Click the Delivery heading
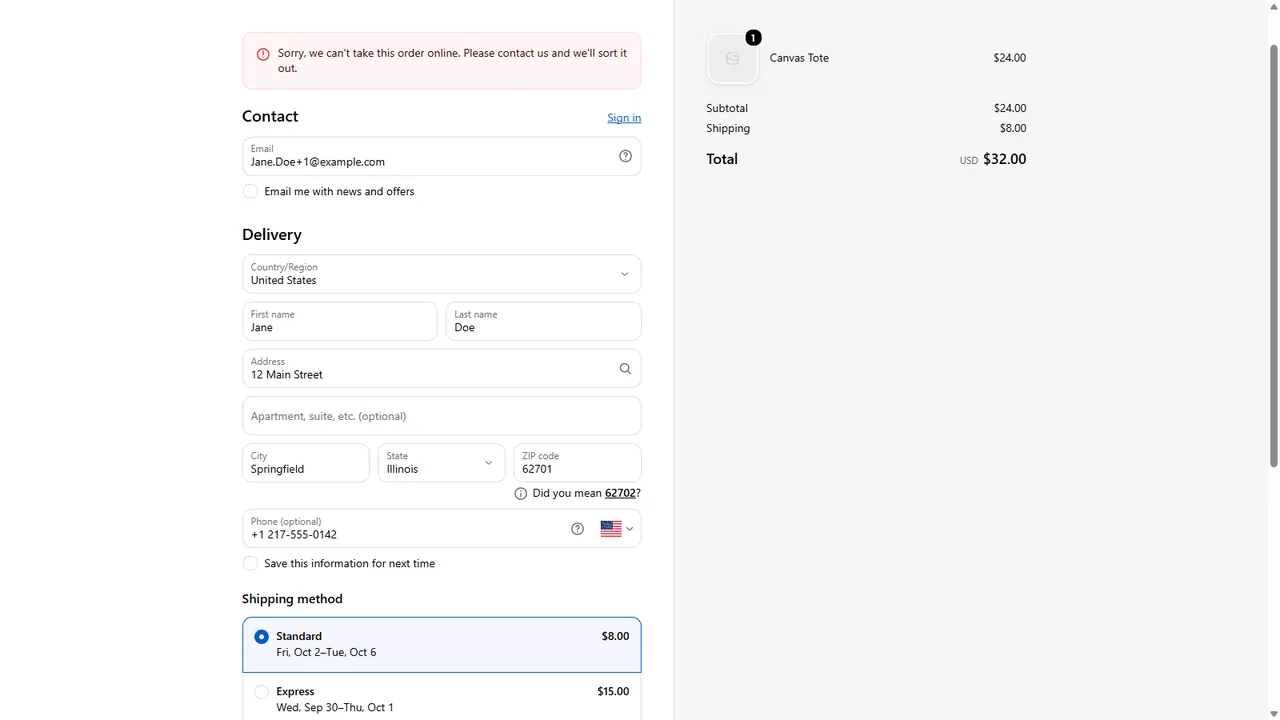 272,235
